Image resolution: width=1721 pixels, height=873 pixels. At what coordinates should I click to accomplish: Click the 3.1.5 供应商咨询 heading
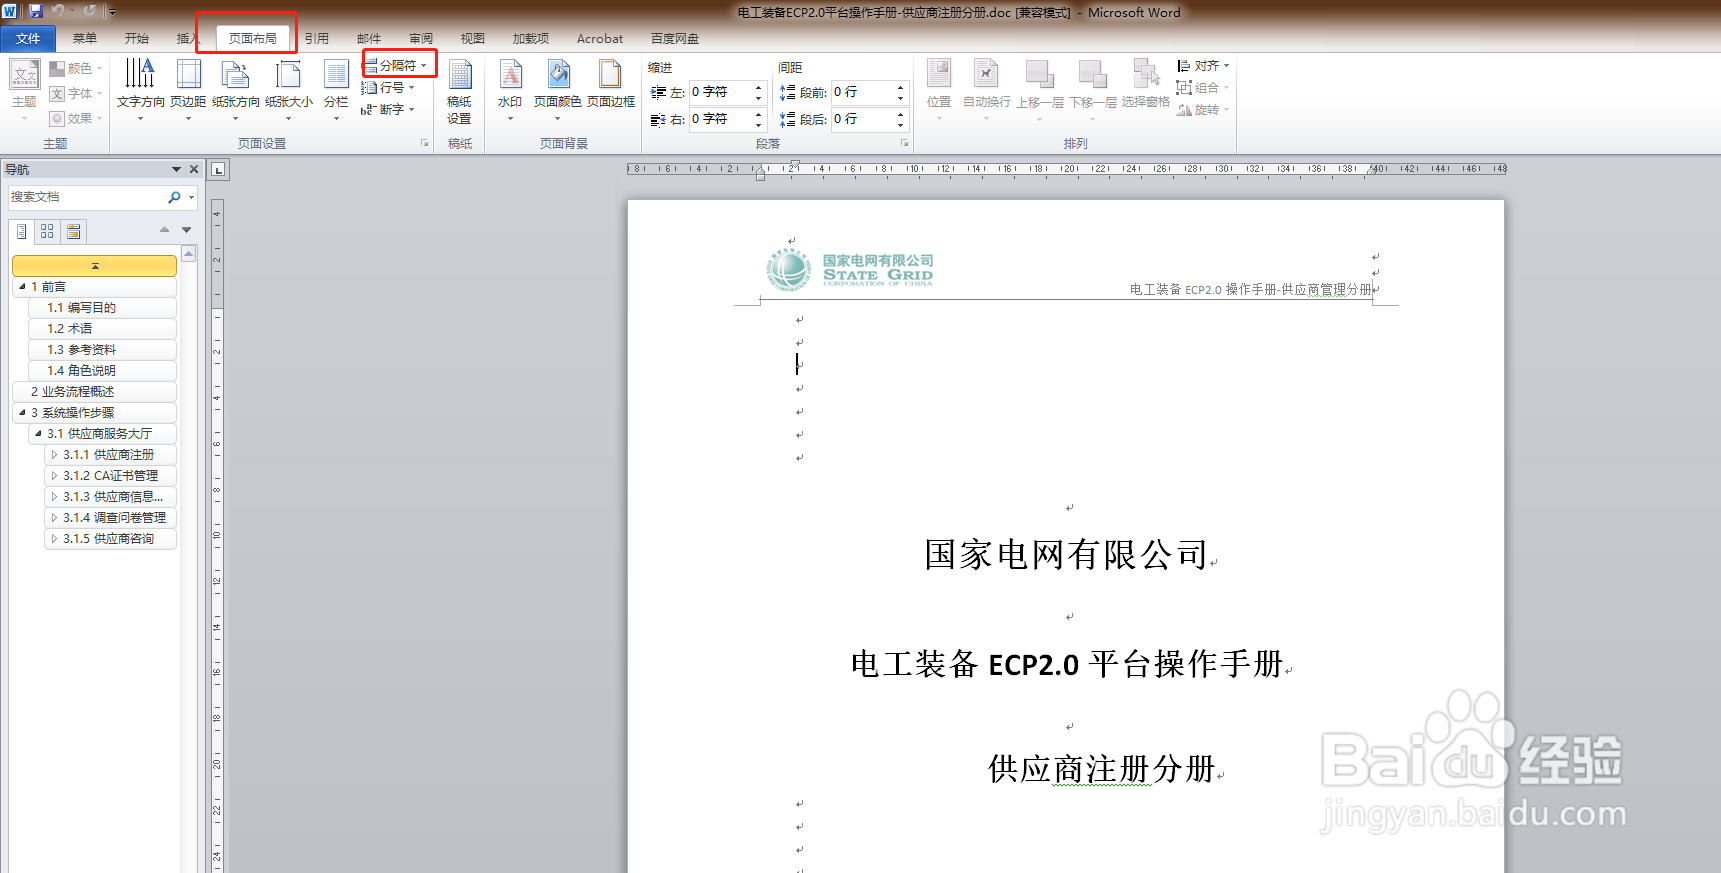[111, 539]
